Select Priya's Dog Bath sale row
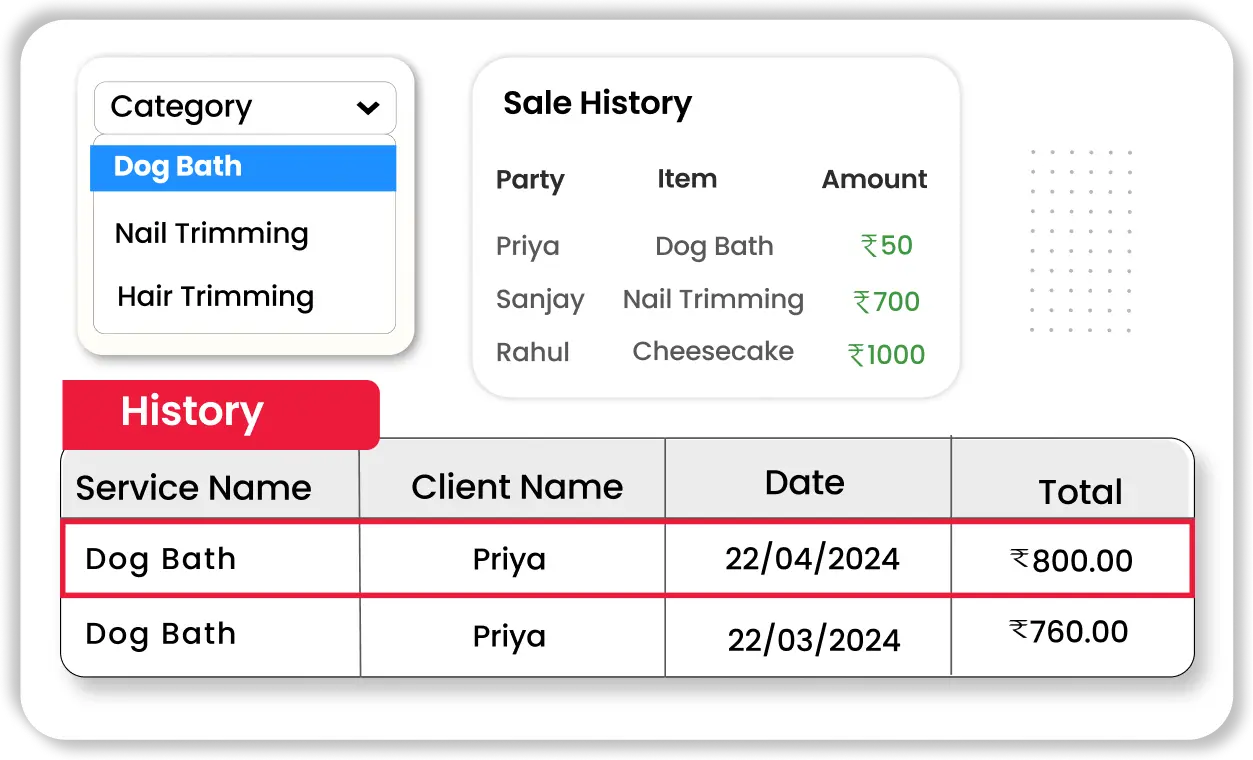The width and height of the screenshot is (1253, 760). click(x=713, y=246)
